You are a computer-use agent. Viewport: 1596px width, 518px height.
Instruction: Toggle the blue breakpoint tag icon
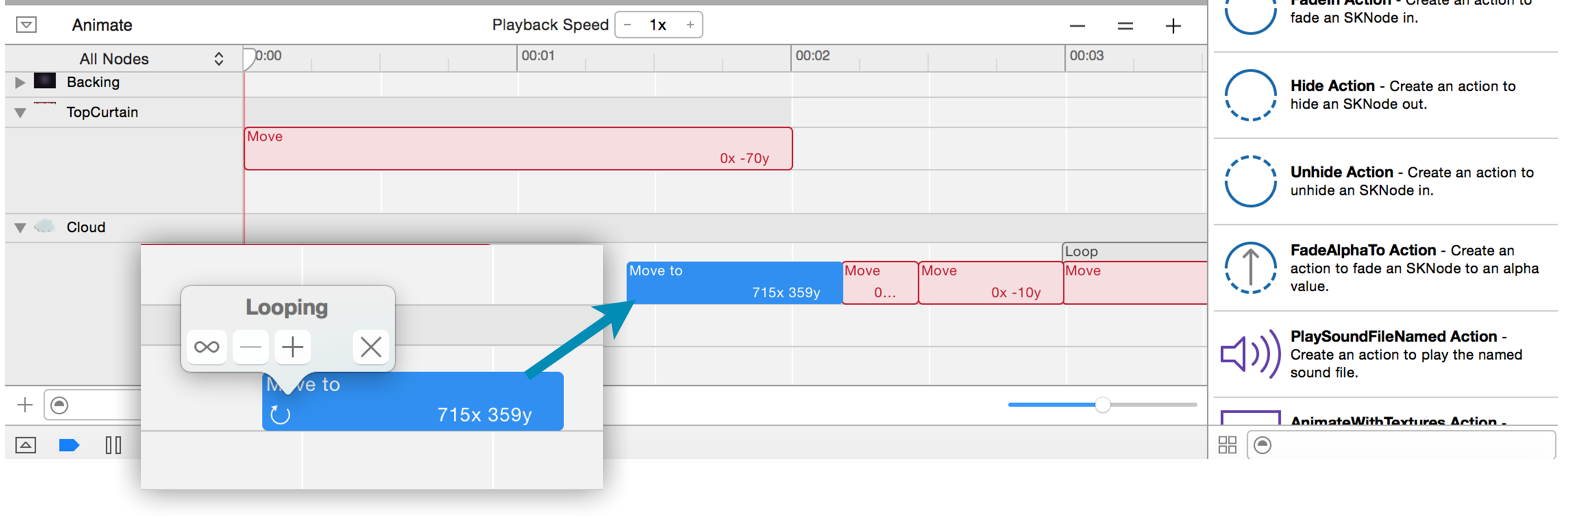coord(69,445)
